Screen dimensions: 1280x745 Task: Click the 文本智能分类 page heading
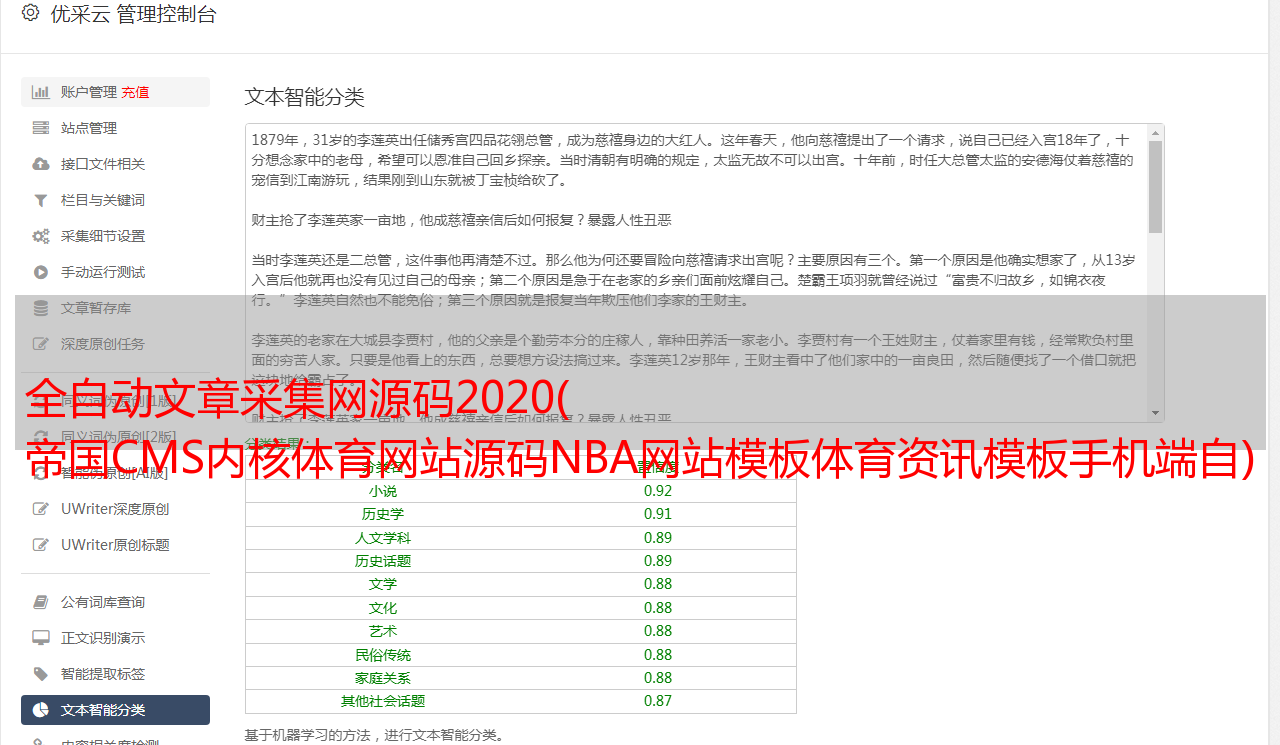click(305, 97)
